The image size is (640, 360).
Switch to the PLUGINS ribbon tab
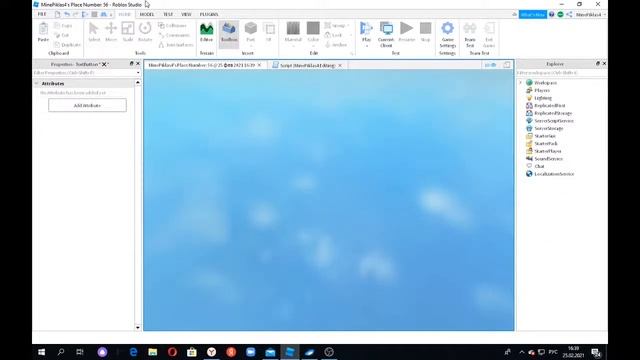[209, 14]
